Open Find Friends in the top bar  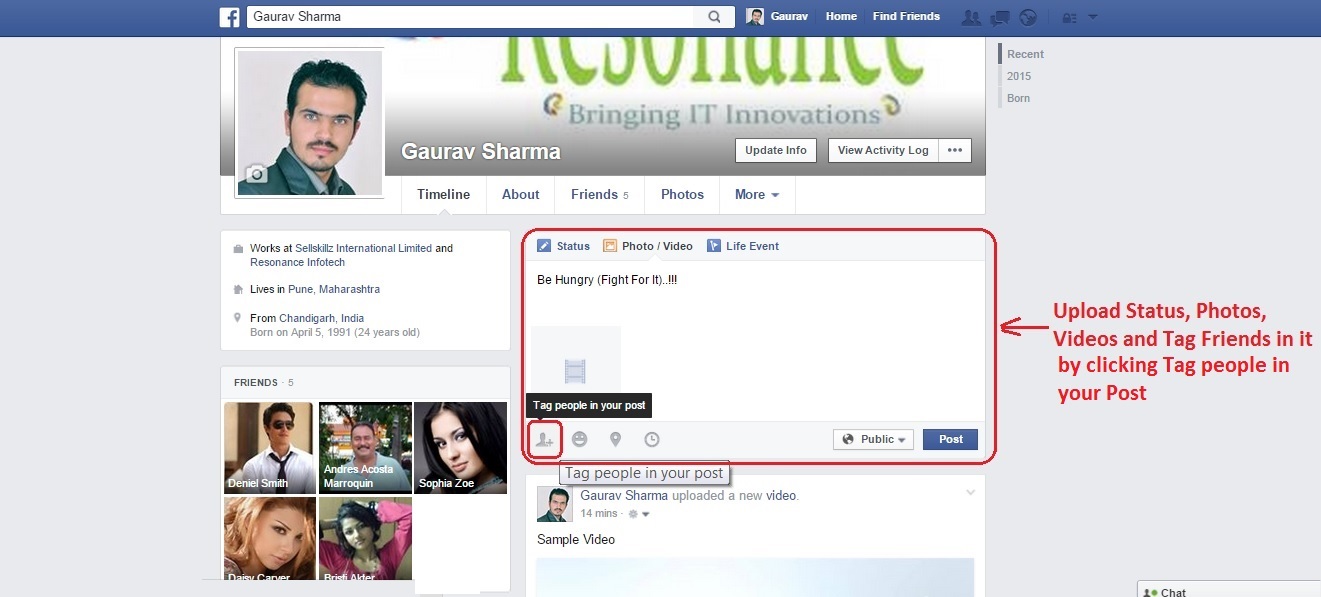[906, 17]
